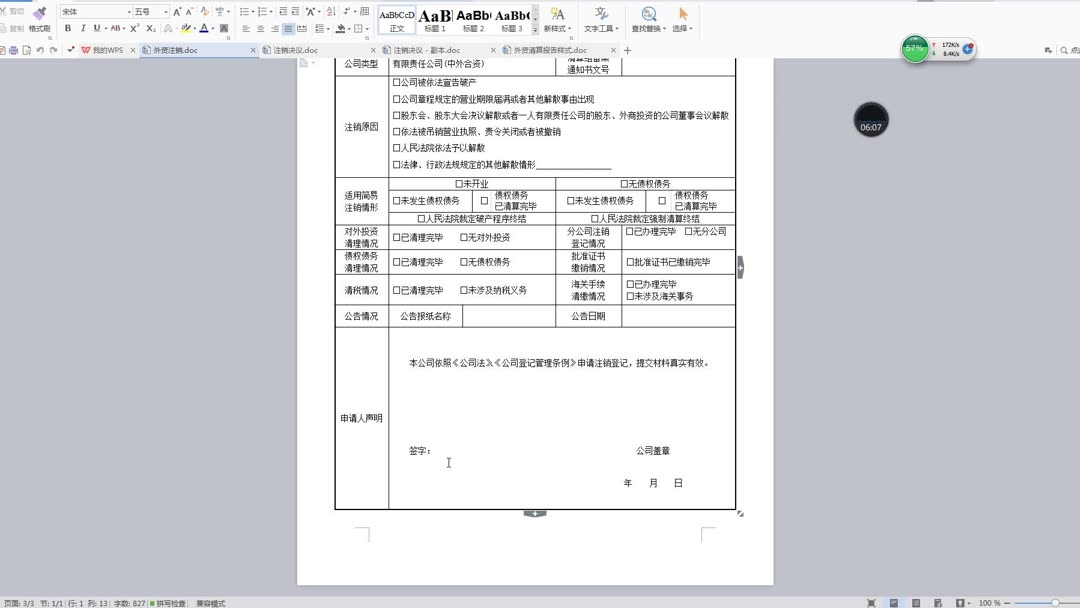Apply highlight color to text
This screenshot has width=1080, height=608.
coord(186,27)
